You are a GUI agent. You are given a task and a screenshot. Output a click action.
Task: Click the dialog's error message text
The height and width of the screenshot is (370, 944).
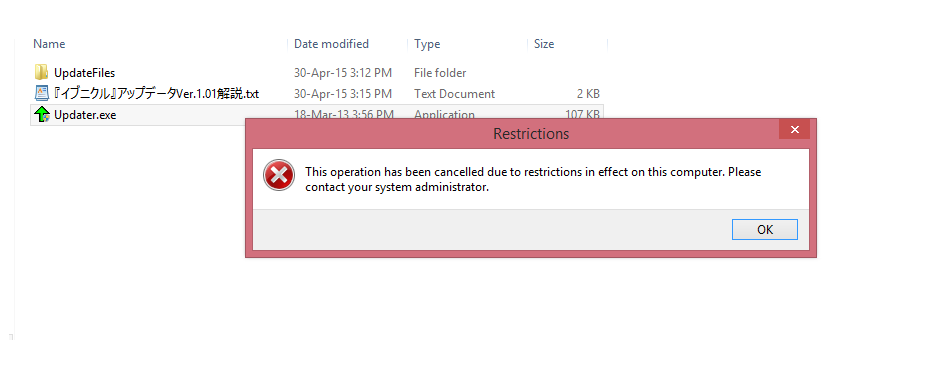533,179
